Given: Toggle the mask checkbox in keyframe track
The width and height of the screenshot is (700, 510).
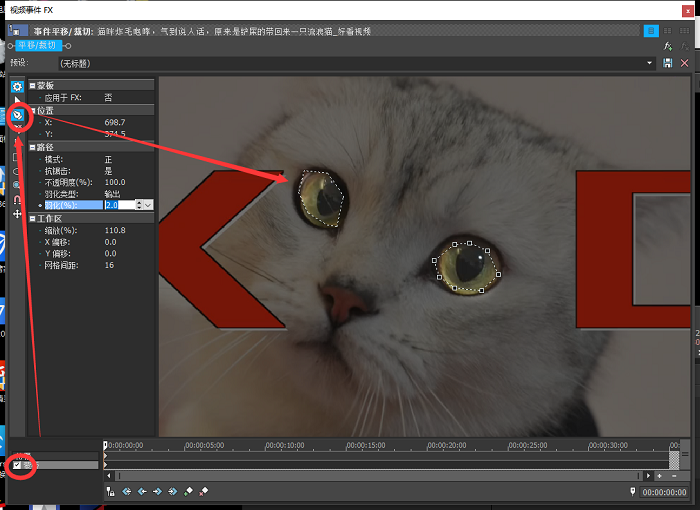Looking at the screenshot, I should tap(17, 464).
